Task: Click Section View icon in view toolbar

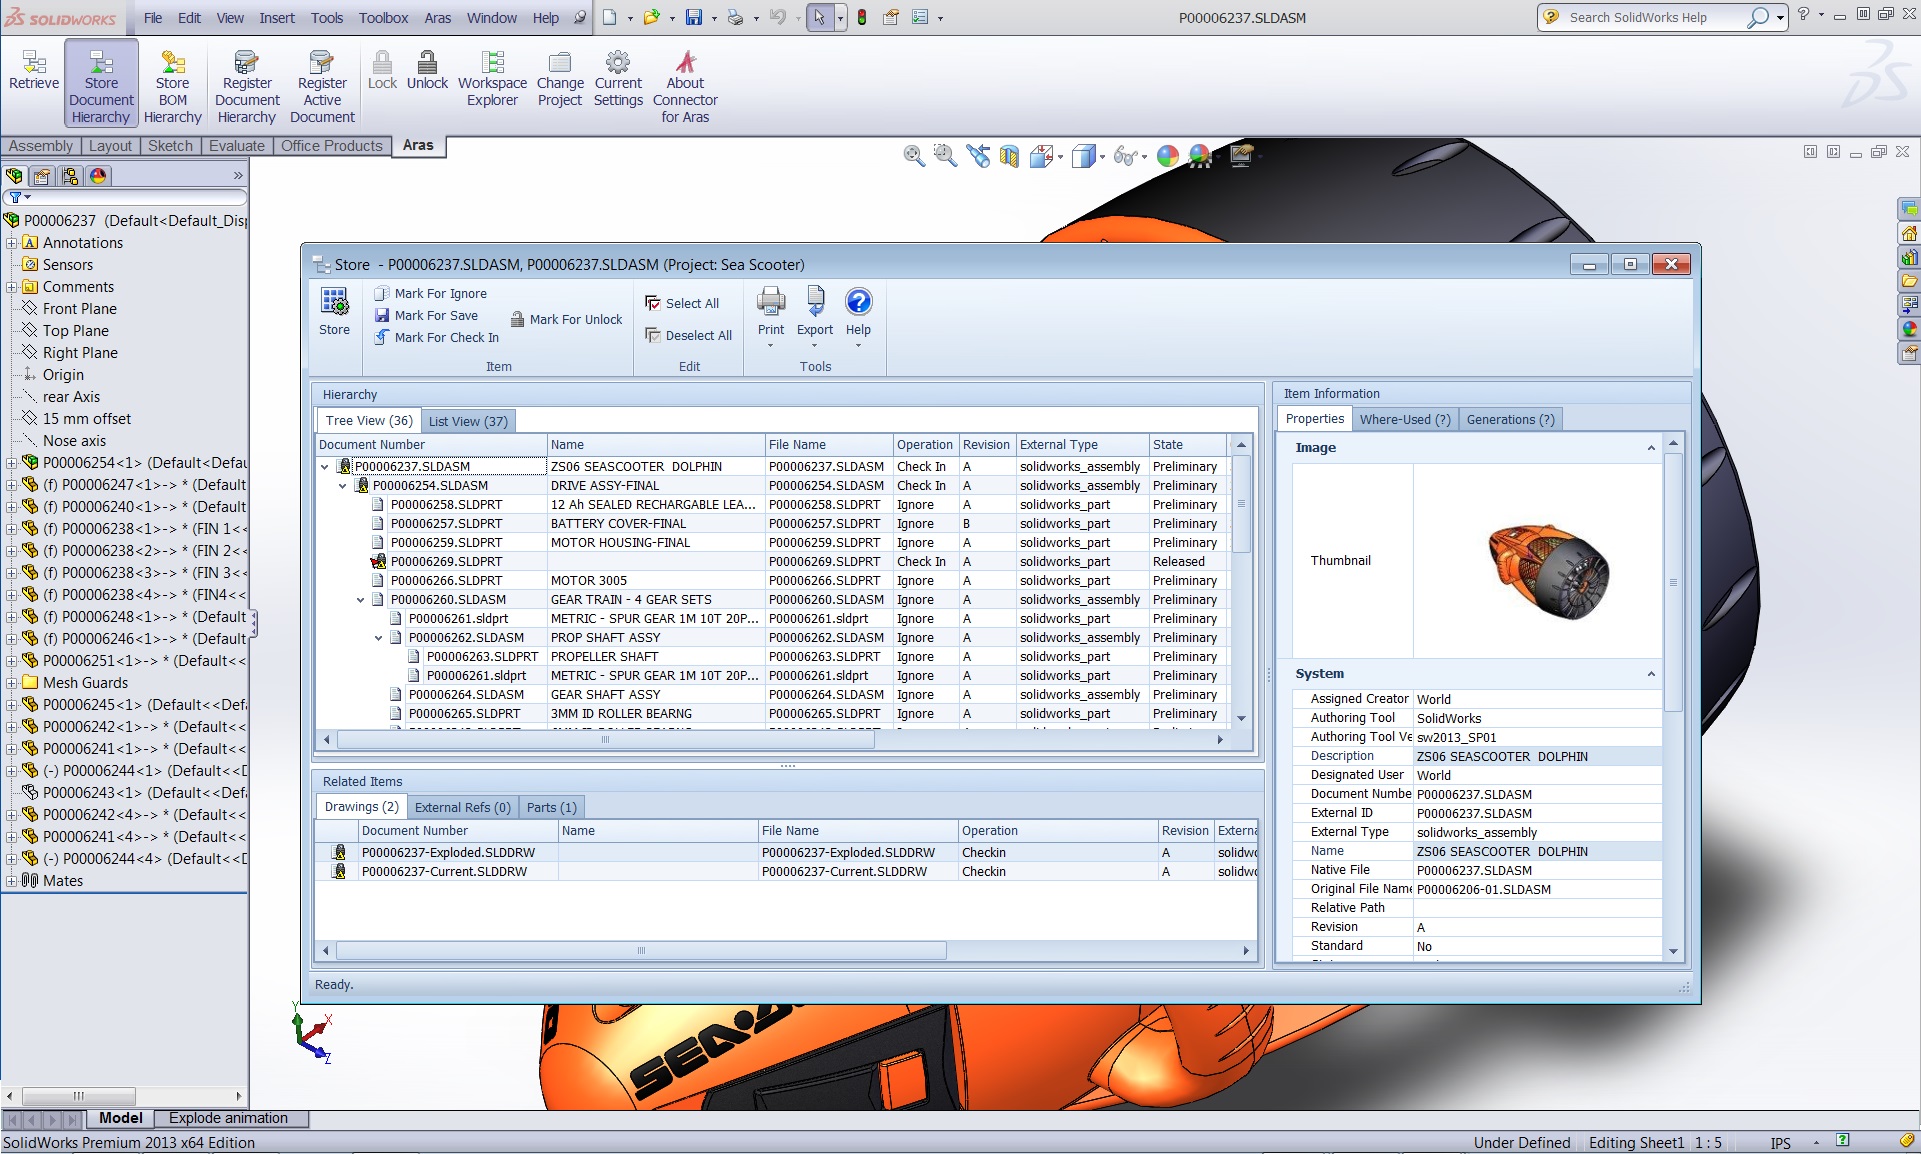Action: point(1009,155)
